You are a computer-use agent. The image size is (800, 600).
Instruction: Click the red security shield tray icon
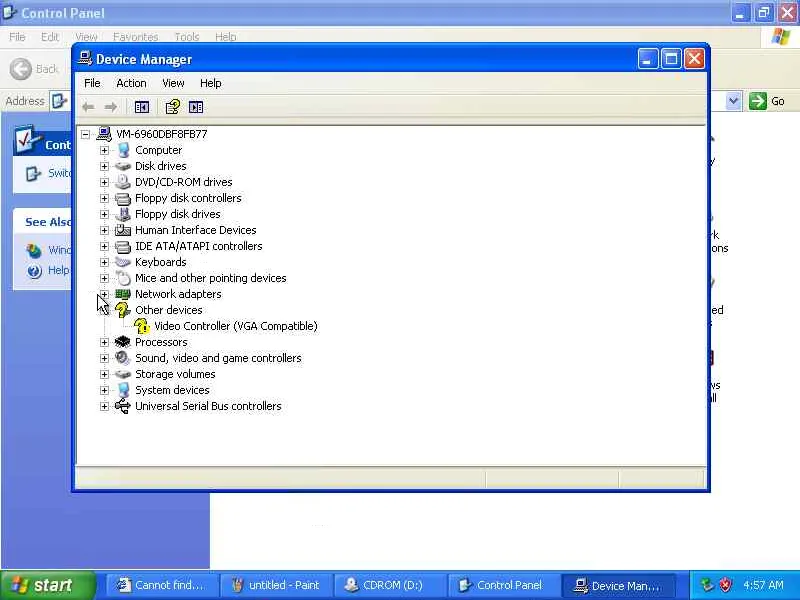[725, 585]
